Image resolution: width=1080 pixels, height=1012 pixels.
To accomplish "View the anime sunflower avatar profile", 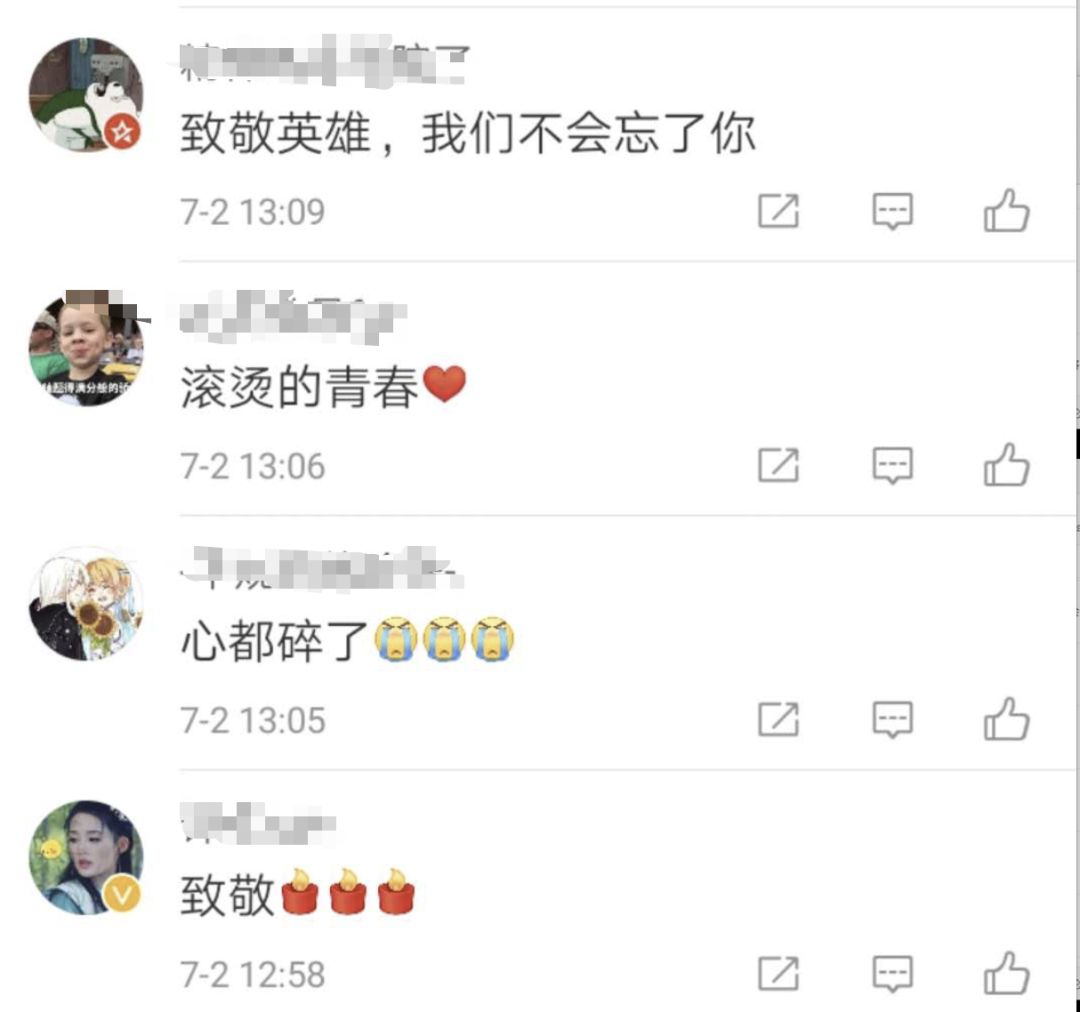I will coord(86,603).
